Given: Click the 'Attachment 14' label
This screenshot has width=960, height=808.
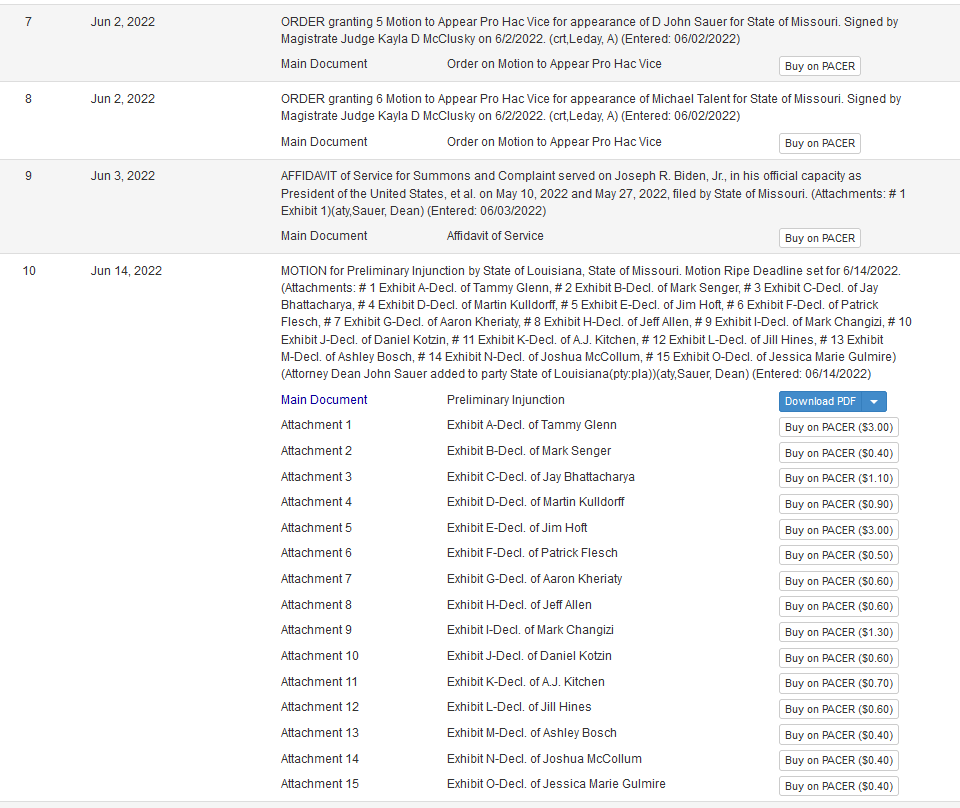Looking at the screenshot, I should [x=320, y=759].
